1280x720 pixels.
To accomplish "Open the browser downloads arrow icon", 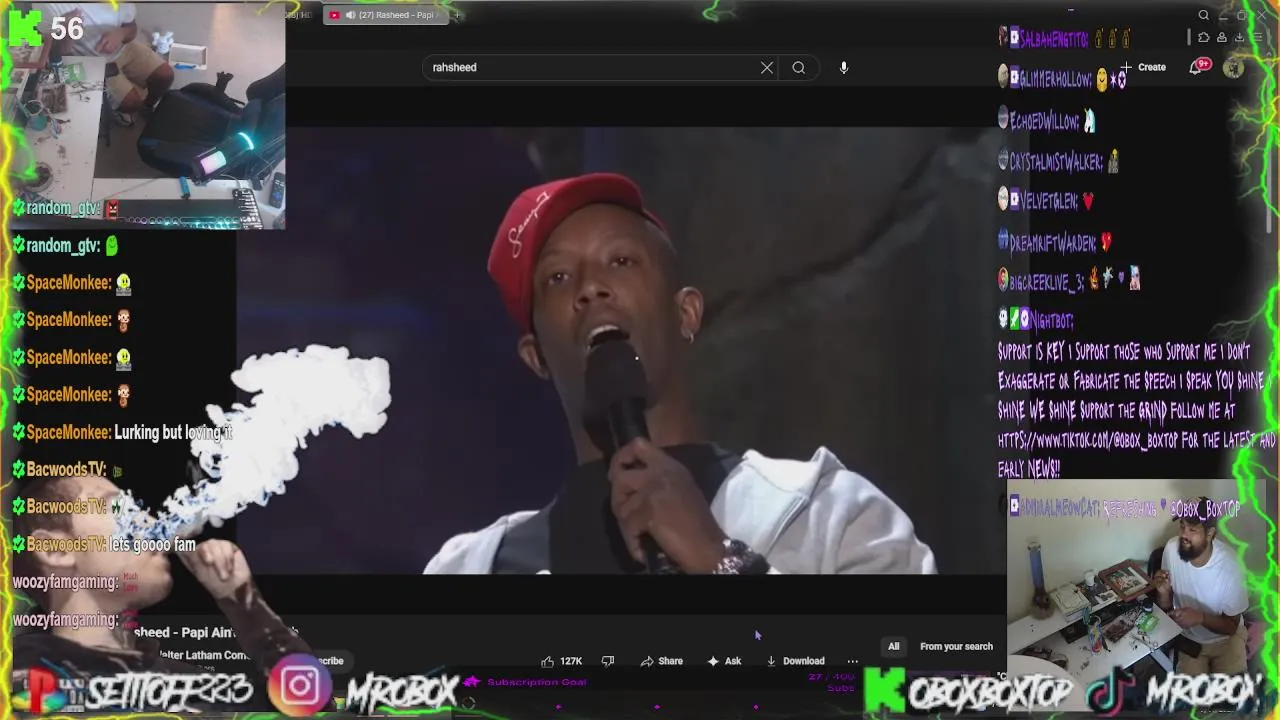I will click(1239, 37).
